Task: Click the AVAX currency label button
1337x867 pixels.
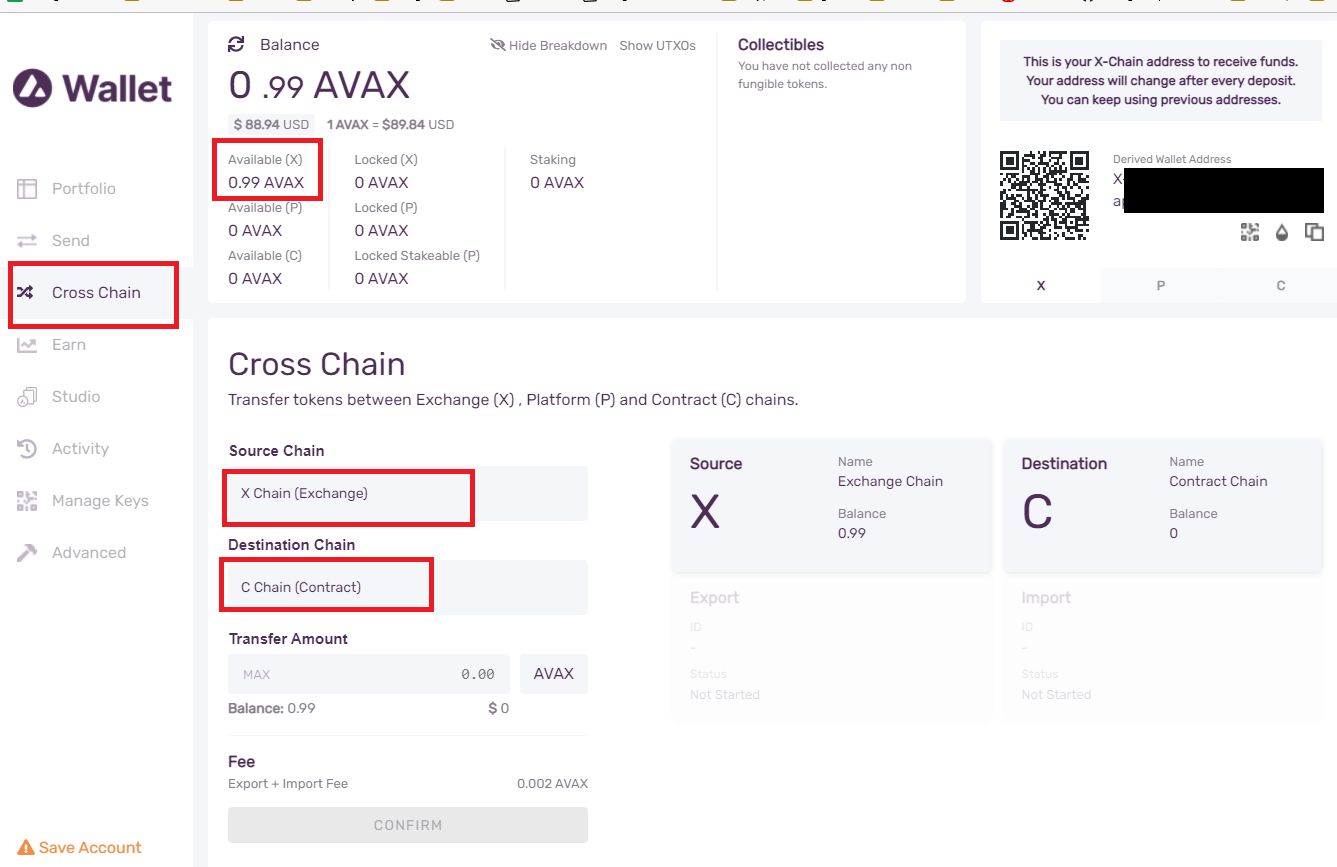Action: pyautogui.click(x=554, y=674)
